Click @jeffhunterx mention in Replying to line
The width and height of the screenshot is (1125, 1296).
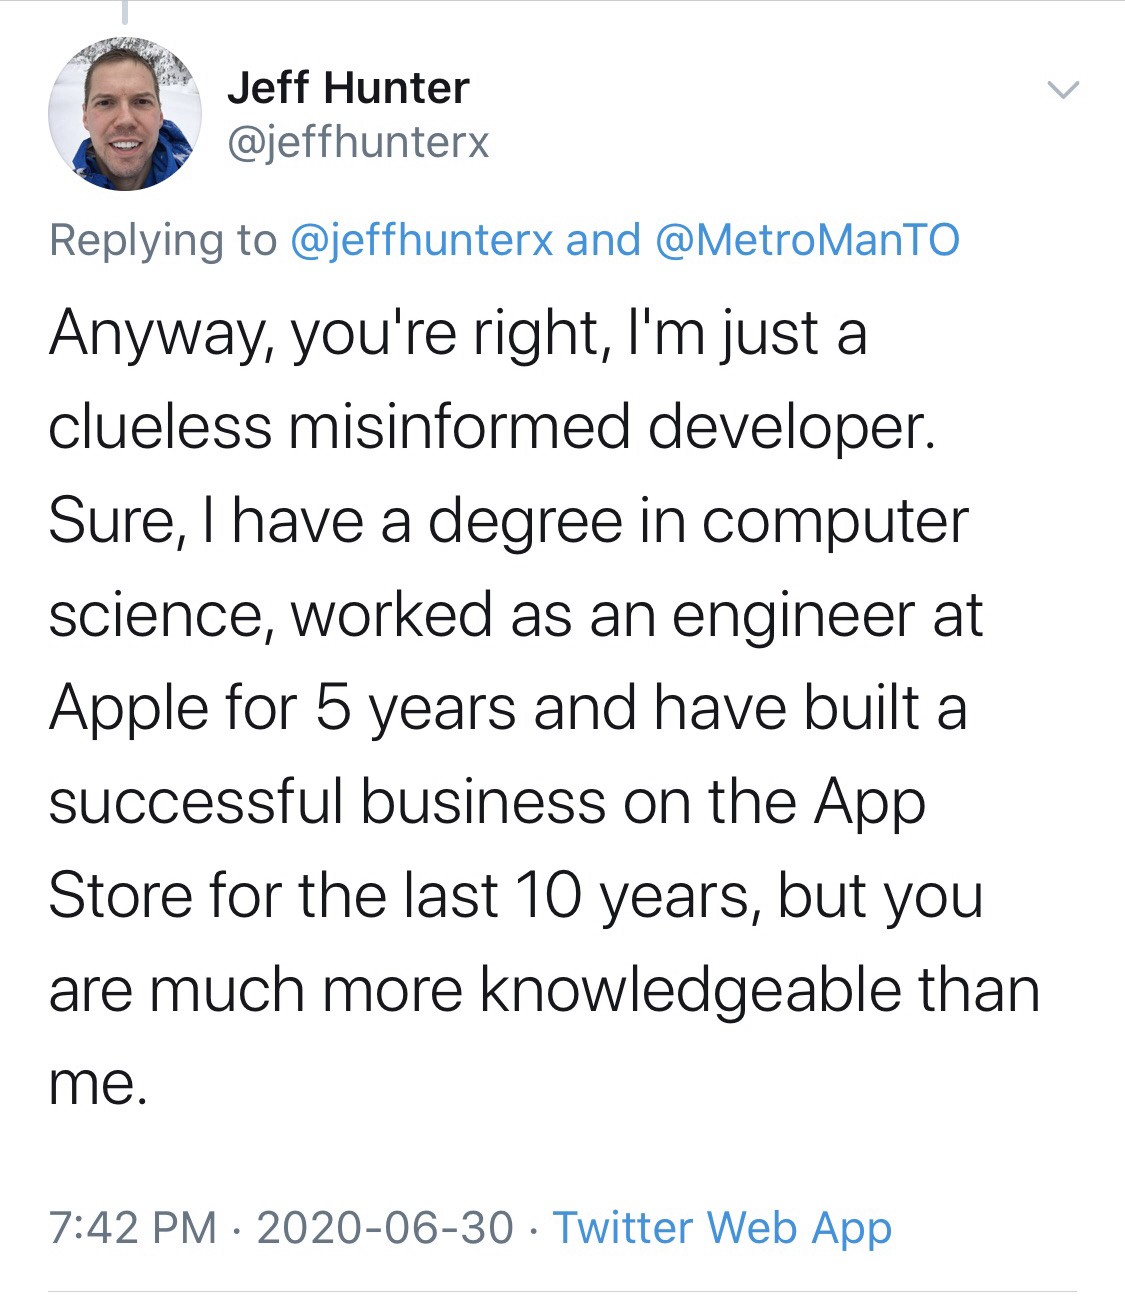(421, 240)
